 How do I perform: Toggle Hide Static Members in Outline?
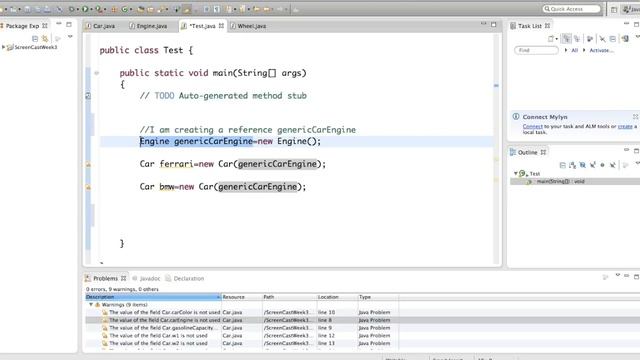point(593,165)
